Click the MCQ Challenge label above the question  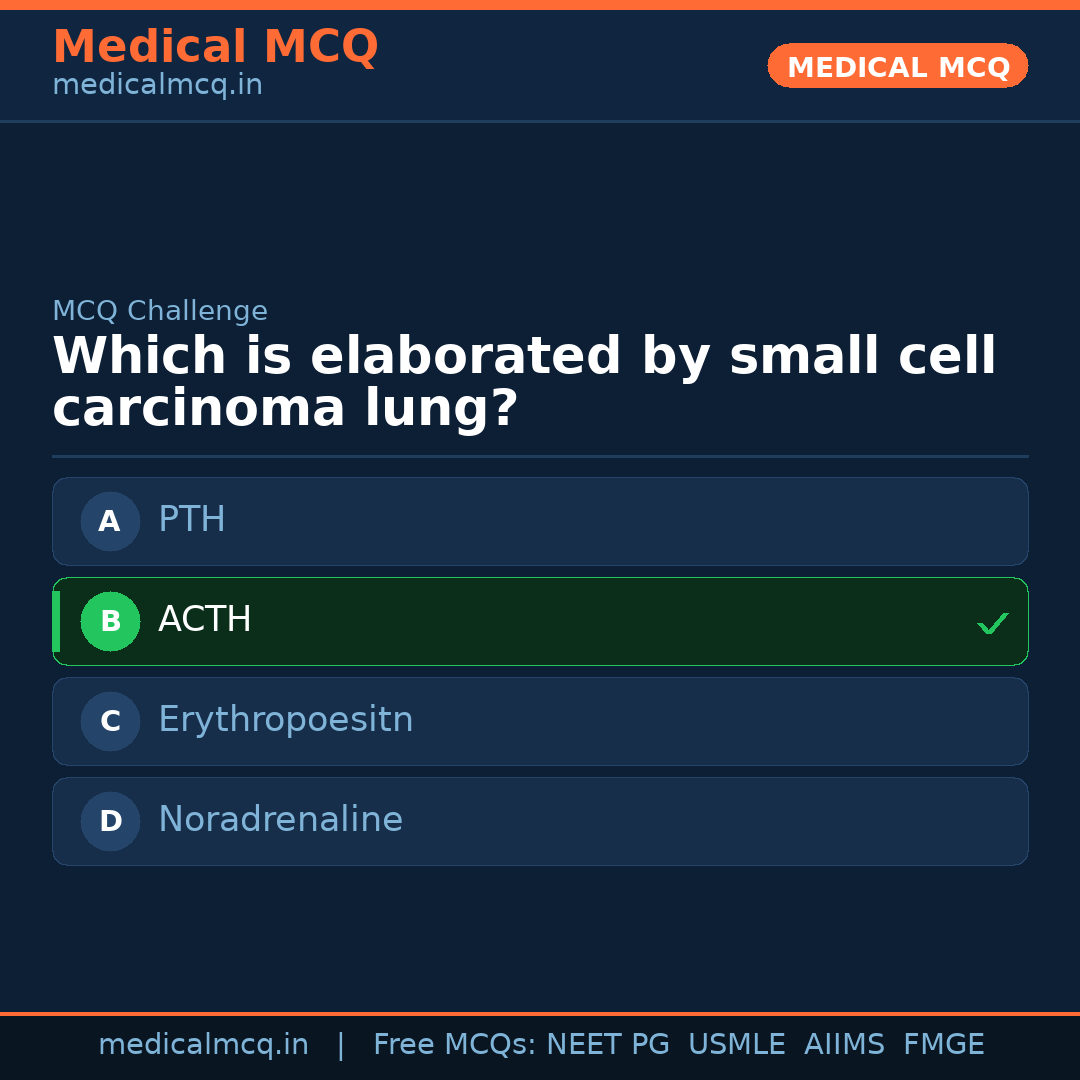point(160,311)
